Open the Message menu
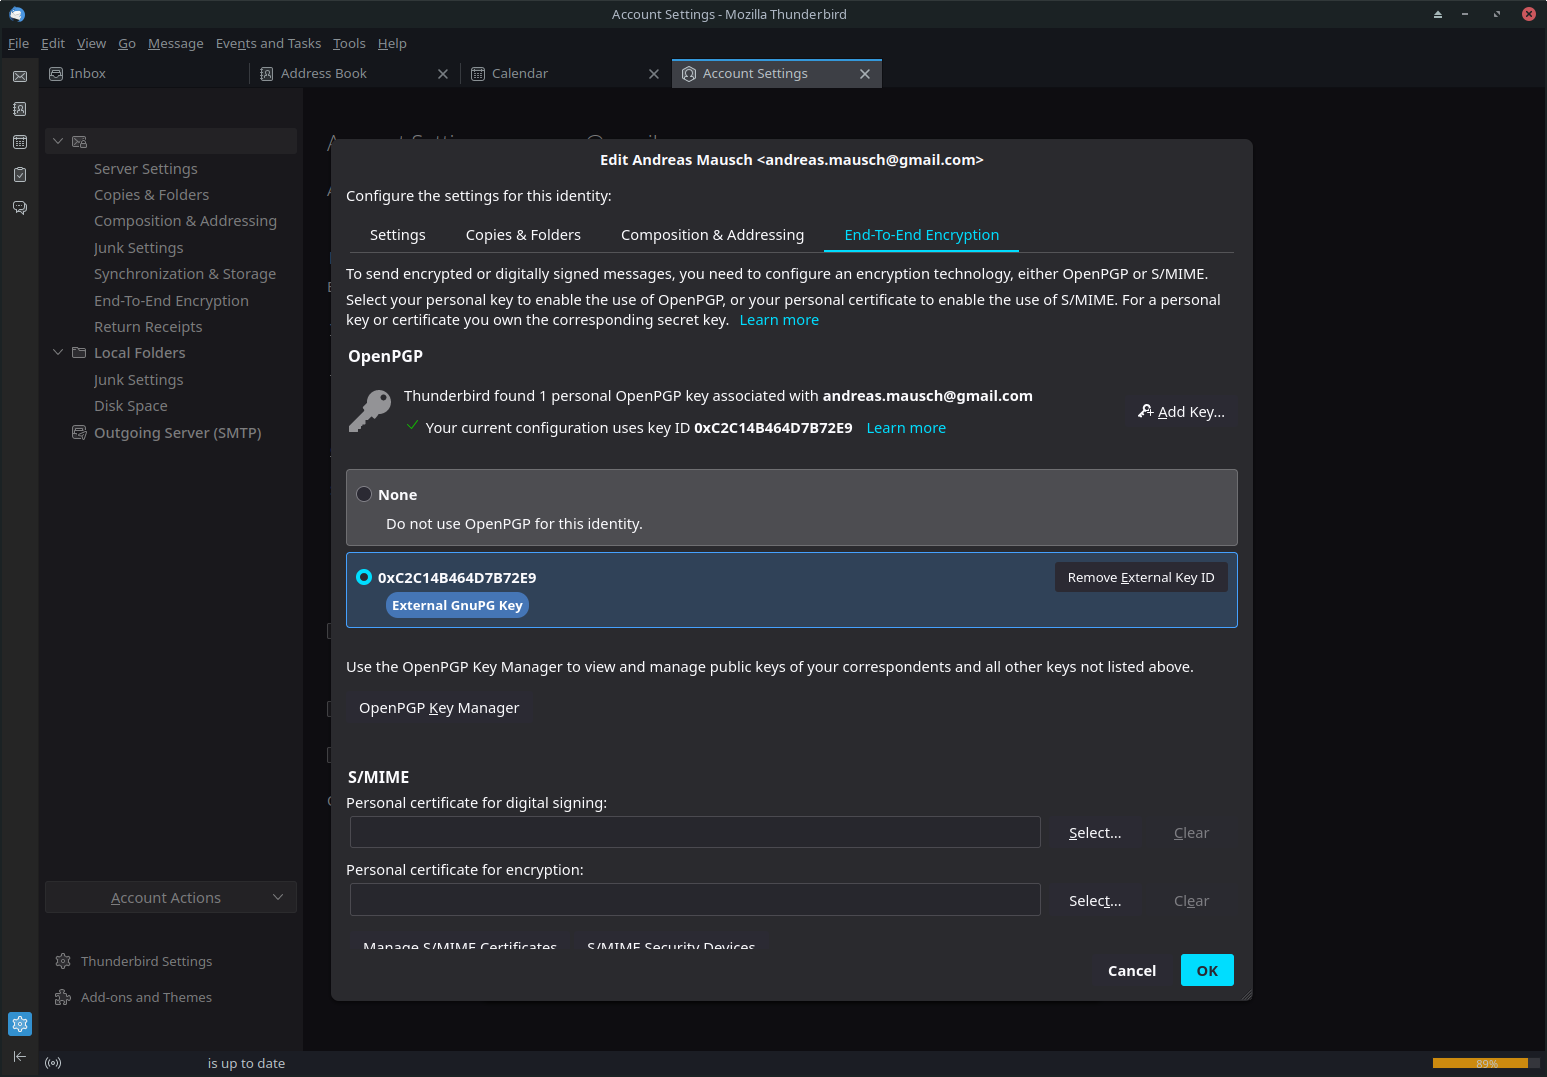This screenshot has width=1547, height=1077. tap(175, 43)
